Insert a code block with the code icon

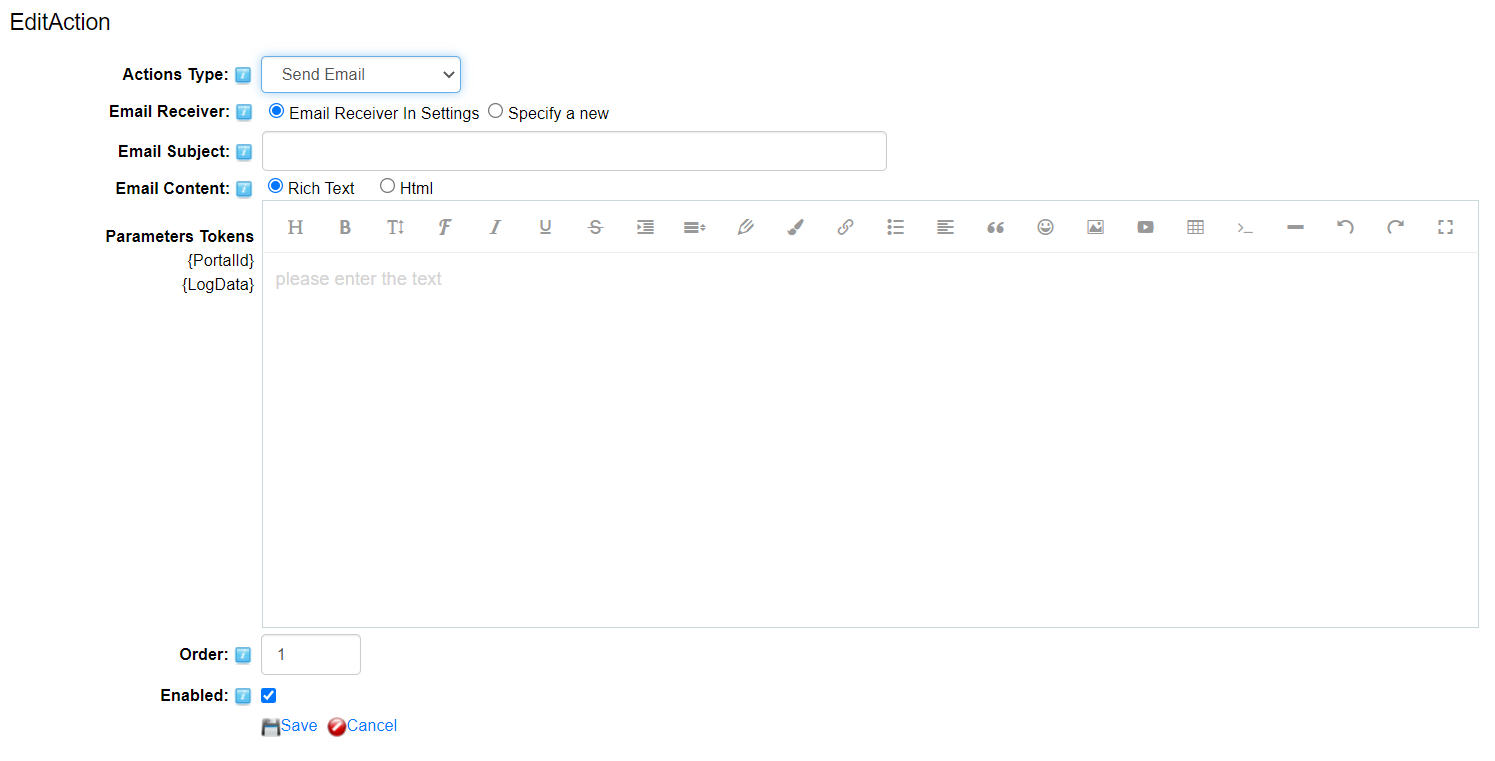pyautogui.click(x=1245, y=227)
